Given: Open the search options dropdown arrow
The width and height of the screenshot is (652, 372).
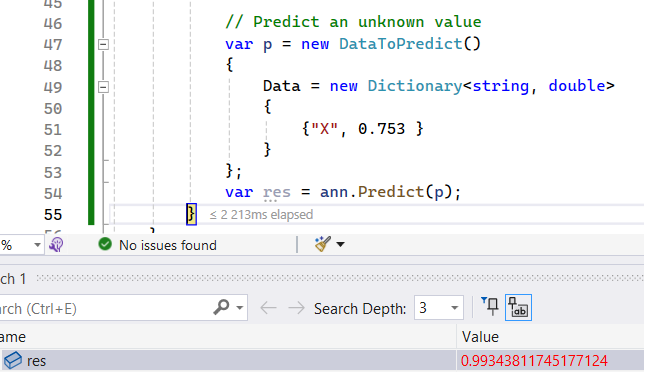Looking at the screenshot, I should (x=240, y=308).
